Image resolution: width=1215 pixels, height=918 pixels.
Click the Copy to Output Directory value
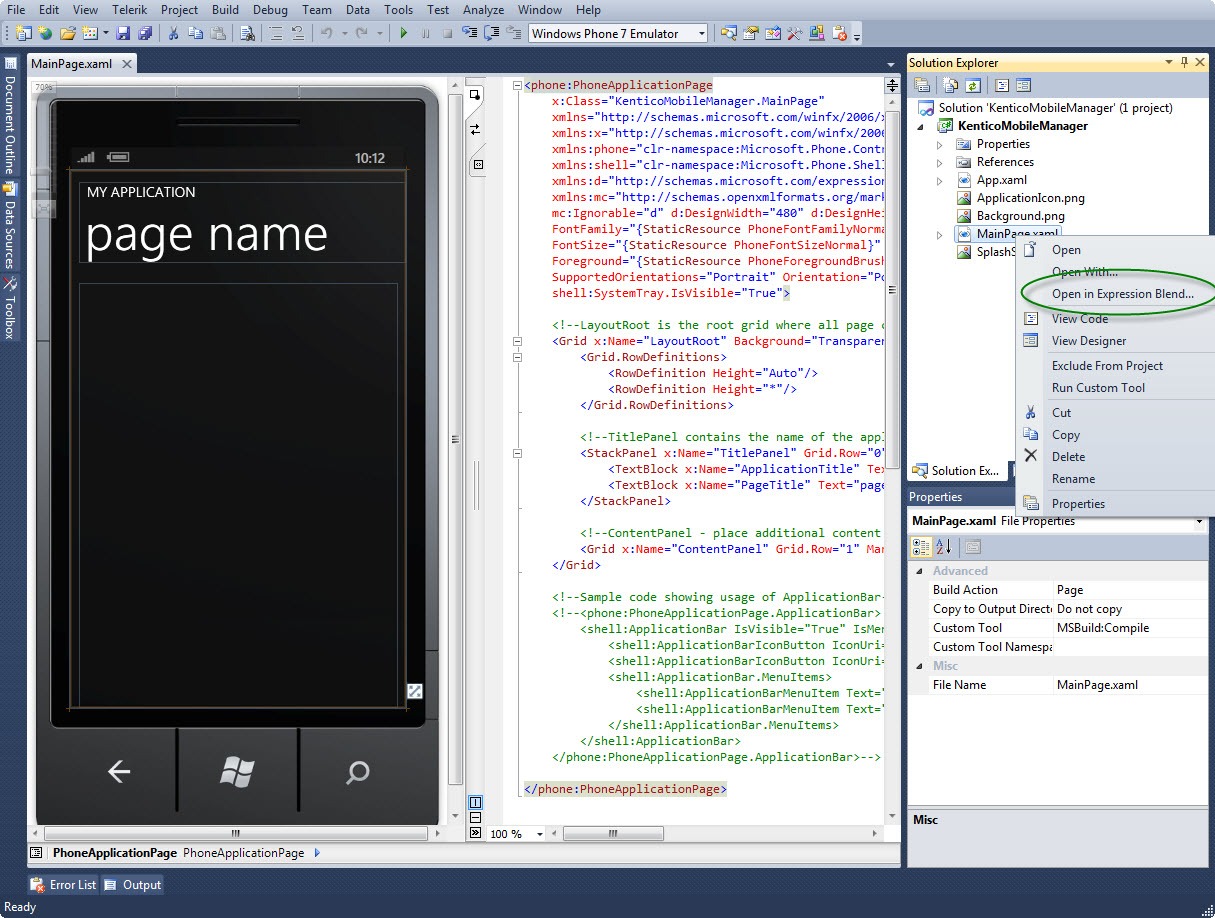(1129, 609)
